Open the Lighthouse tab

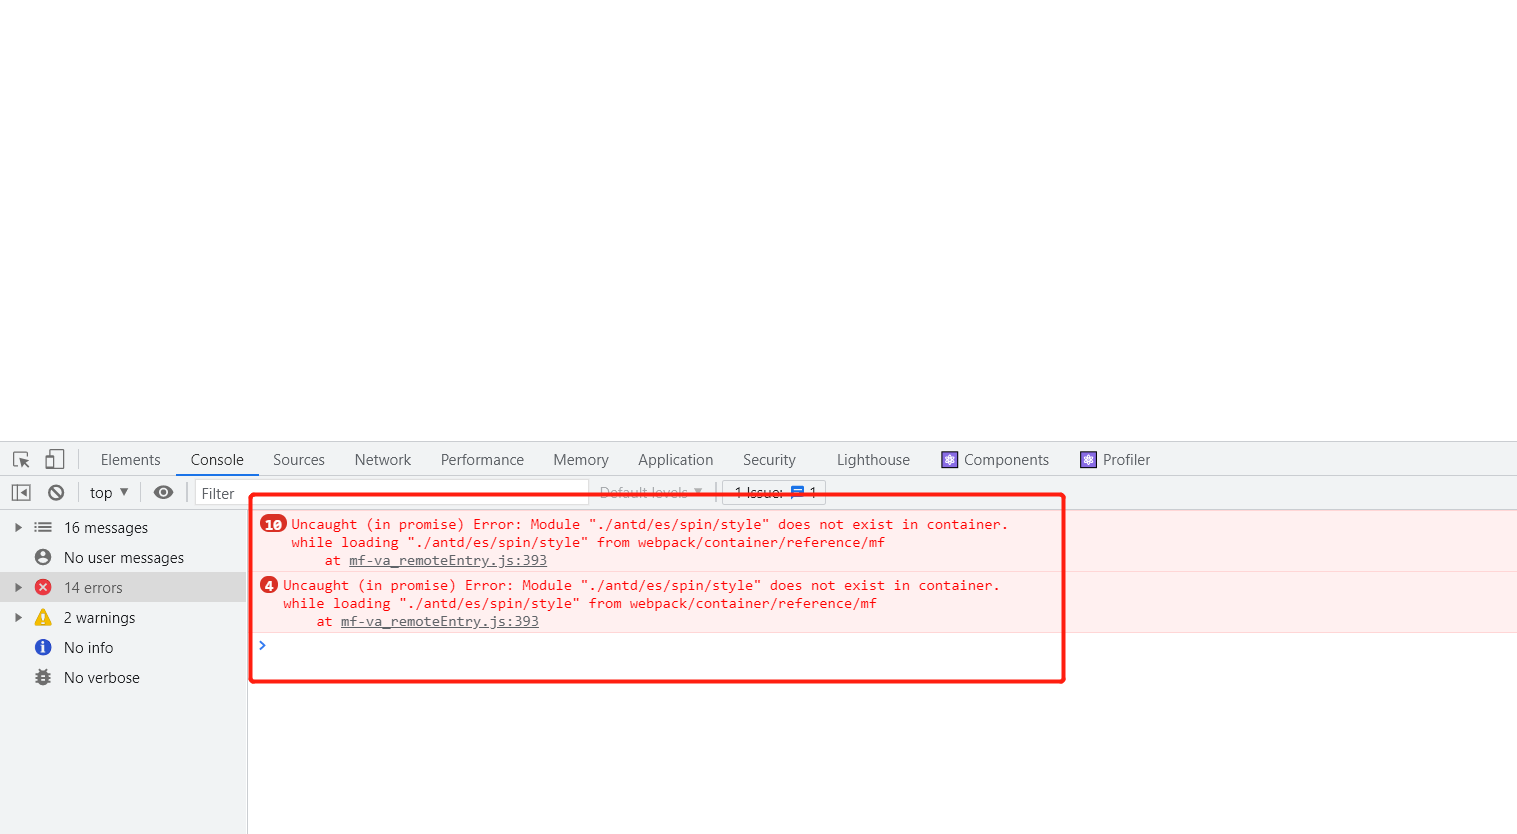tap(873, 460)
